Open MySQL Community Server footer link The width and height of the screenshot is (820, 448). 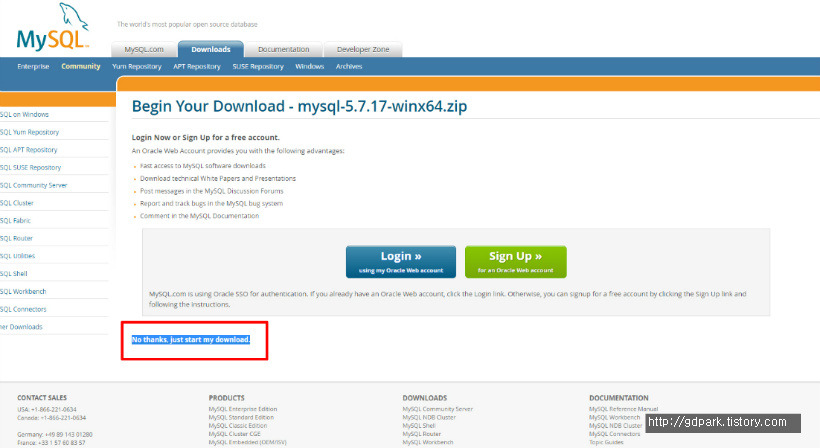click(438, 409)
